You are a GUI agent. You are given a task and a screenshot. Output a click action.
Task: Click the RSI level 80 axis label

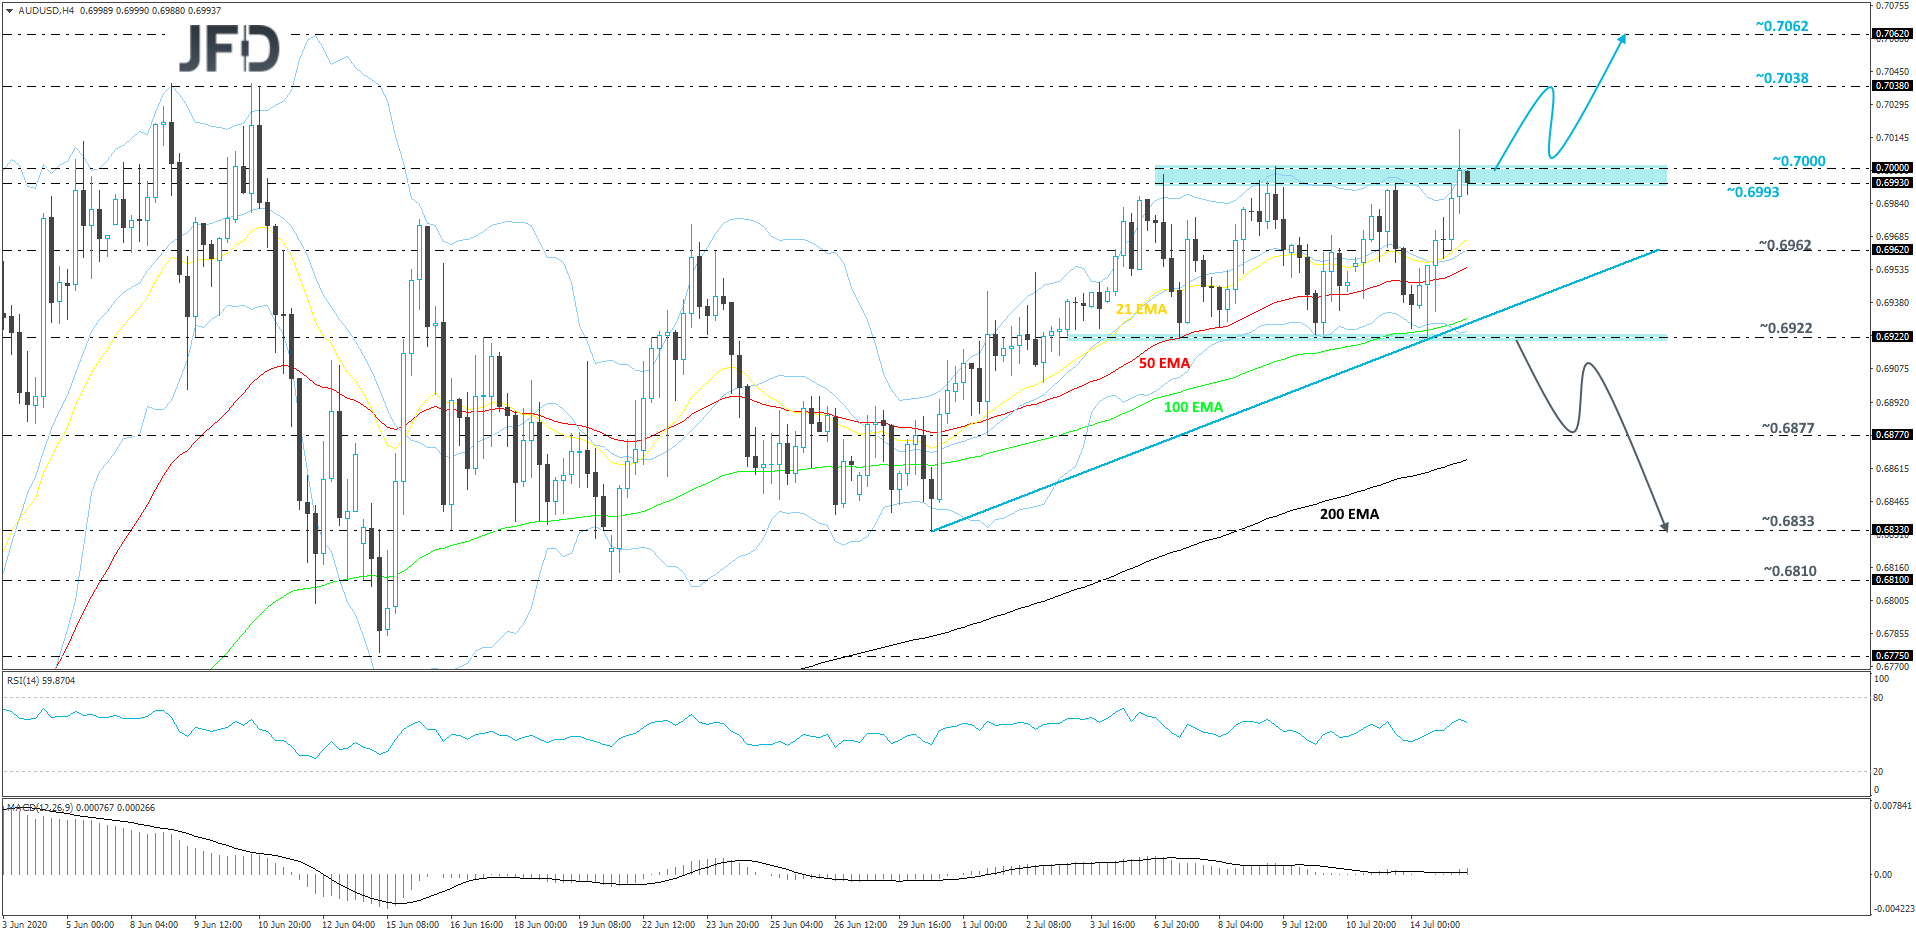(1879, 698)
